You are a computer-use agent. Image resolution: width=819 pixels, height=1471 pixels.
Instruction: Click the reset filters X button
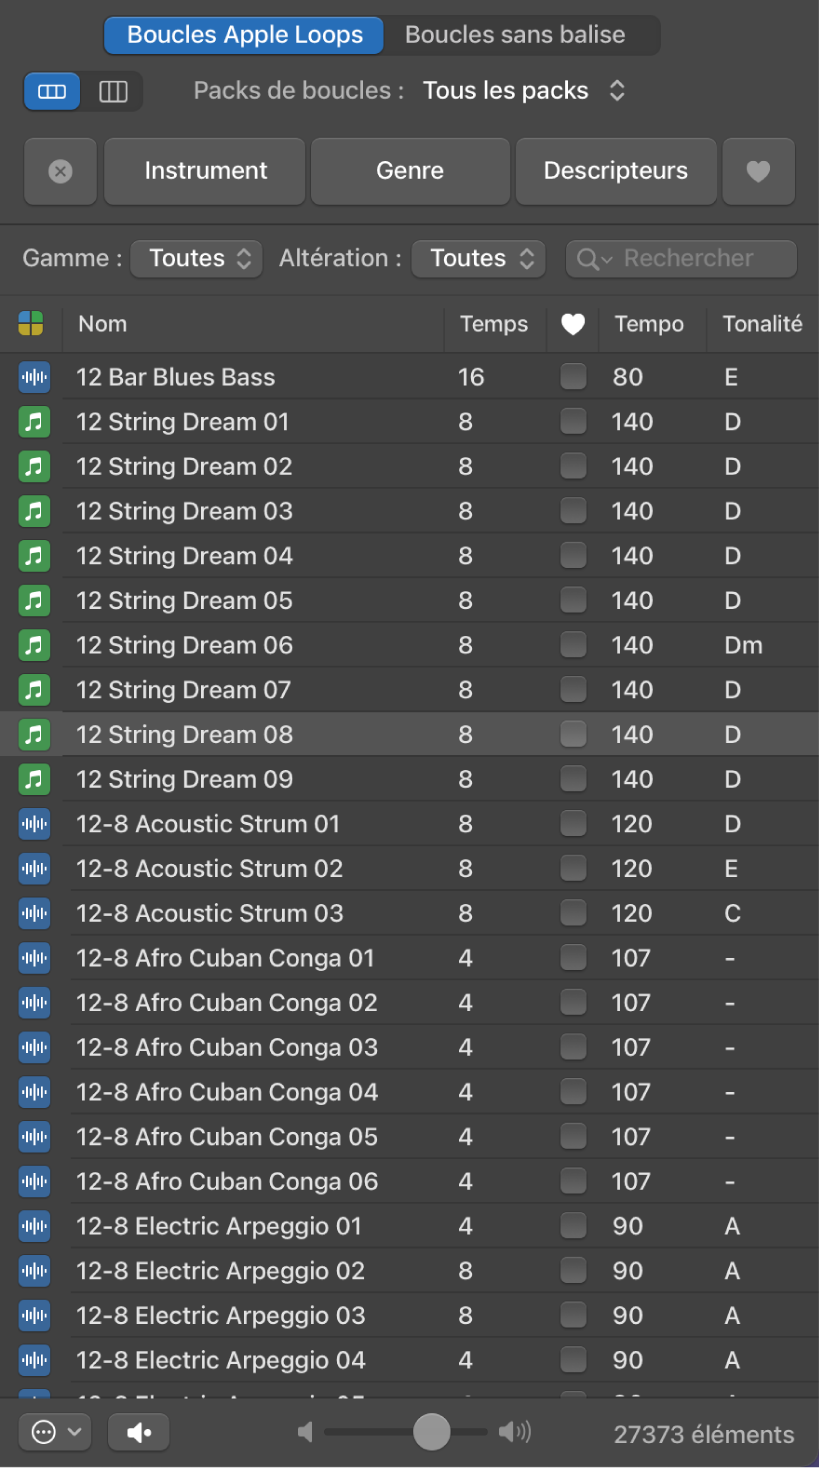[x=60, y=171]
